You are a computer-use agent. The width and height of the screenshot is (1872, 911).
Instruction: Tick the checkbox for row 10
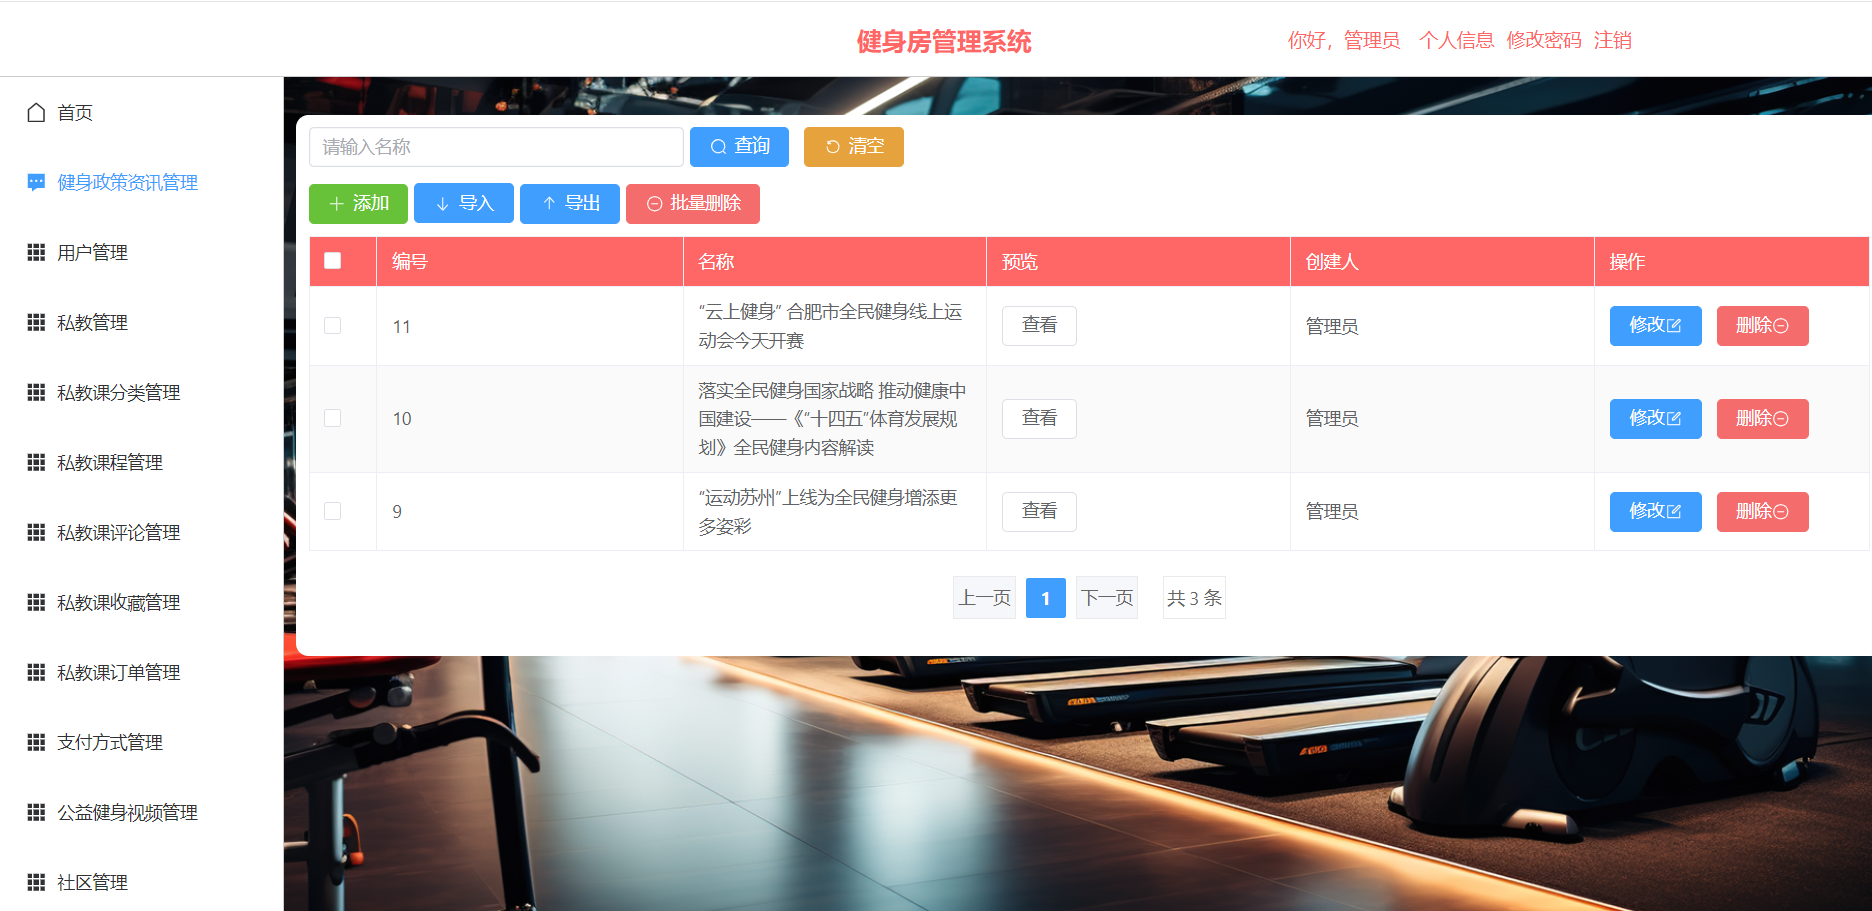(333, 418)
